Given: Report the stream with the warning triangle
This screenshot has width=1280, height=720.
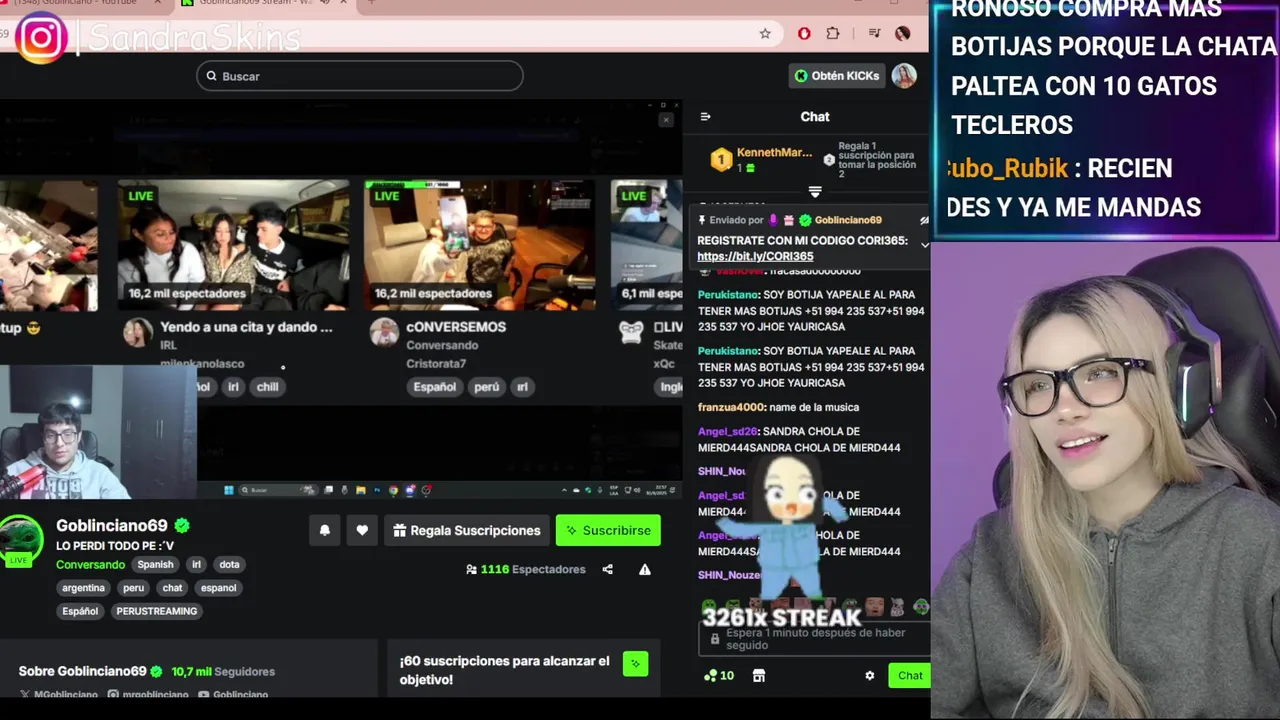Looking at the screenshot, I should coord(645,570).
